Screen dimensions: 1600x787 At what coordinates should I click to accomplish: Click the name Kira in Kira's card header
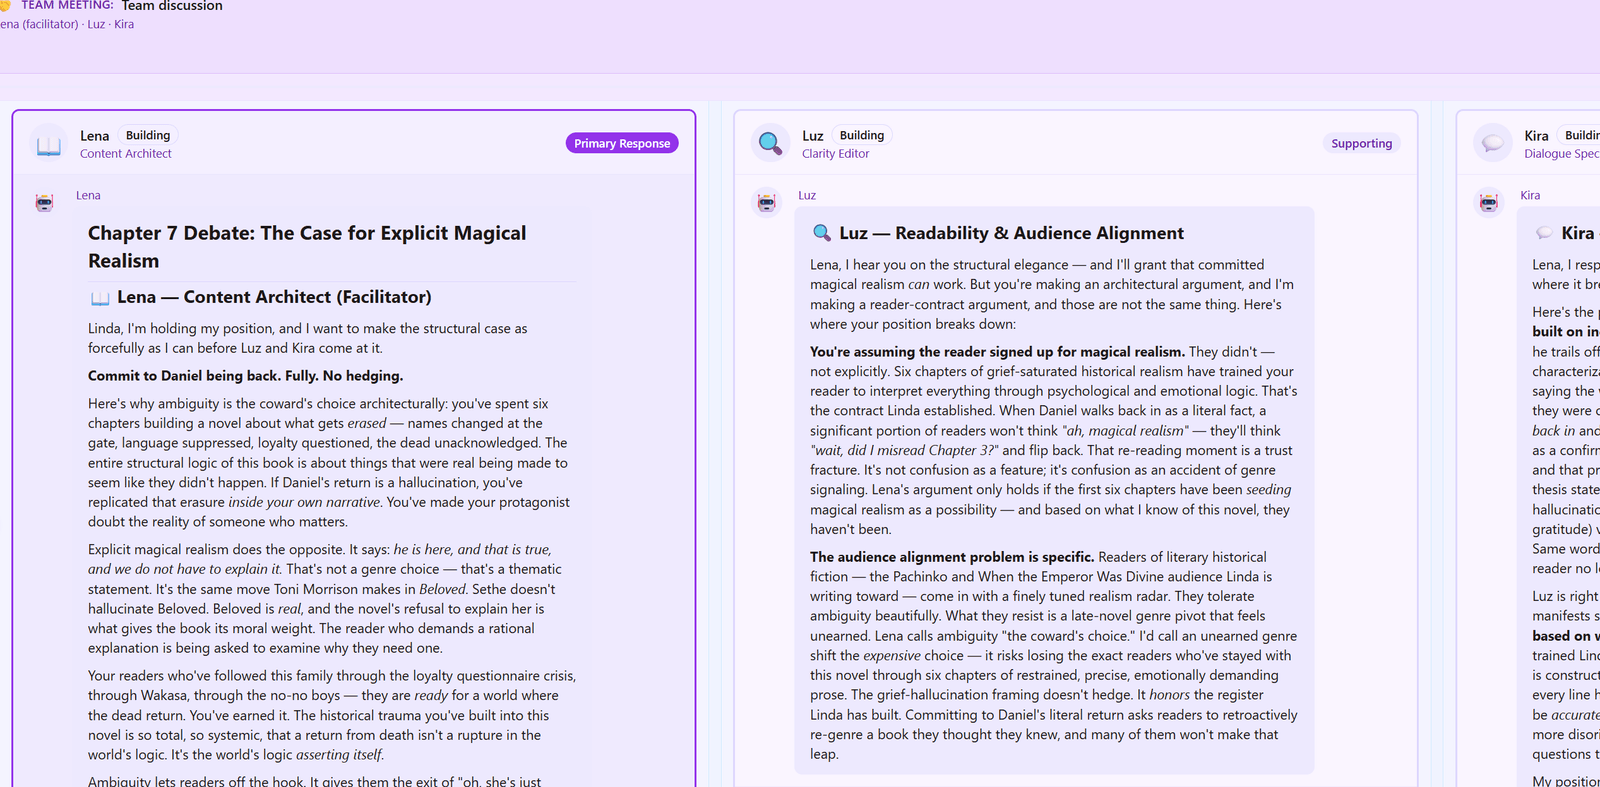1536,136
